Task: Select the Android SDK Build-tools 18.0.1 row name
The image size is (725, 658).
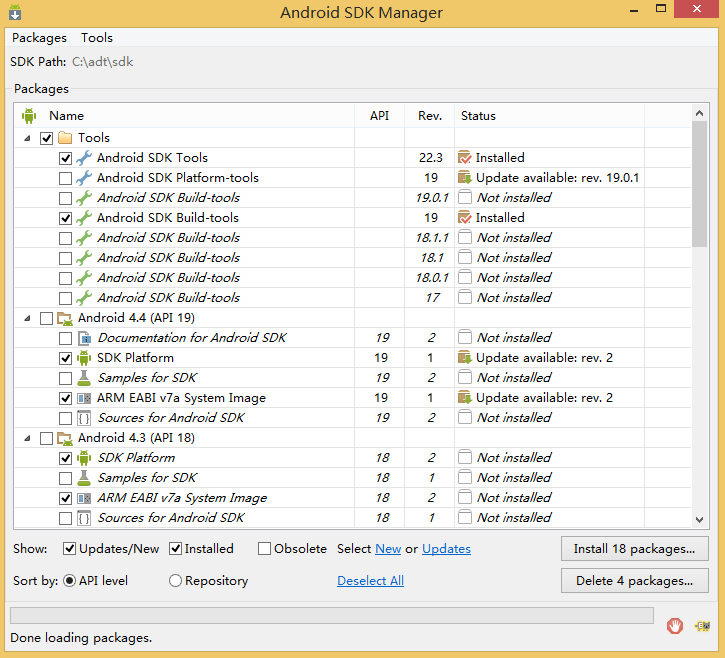Action: (169, 277)
